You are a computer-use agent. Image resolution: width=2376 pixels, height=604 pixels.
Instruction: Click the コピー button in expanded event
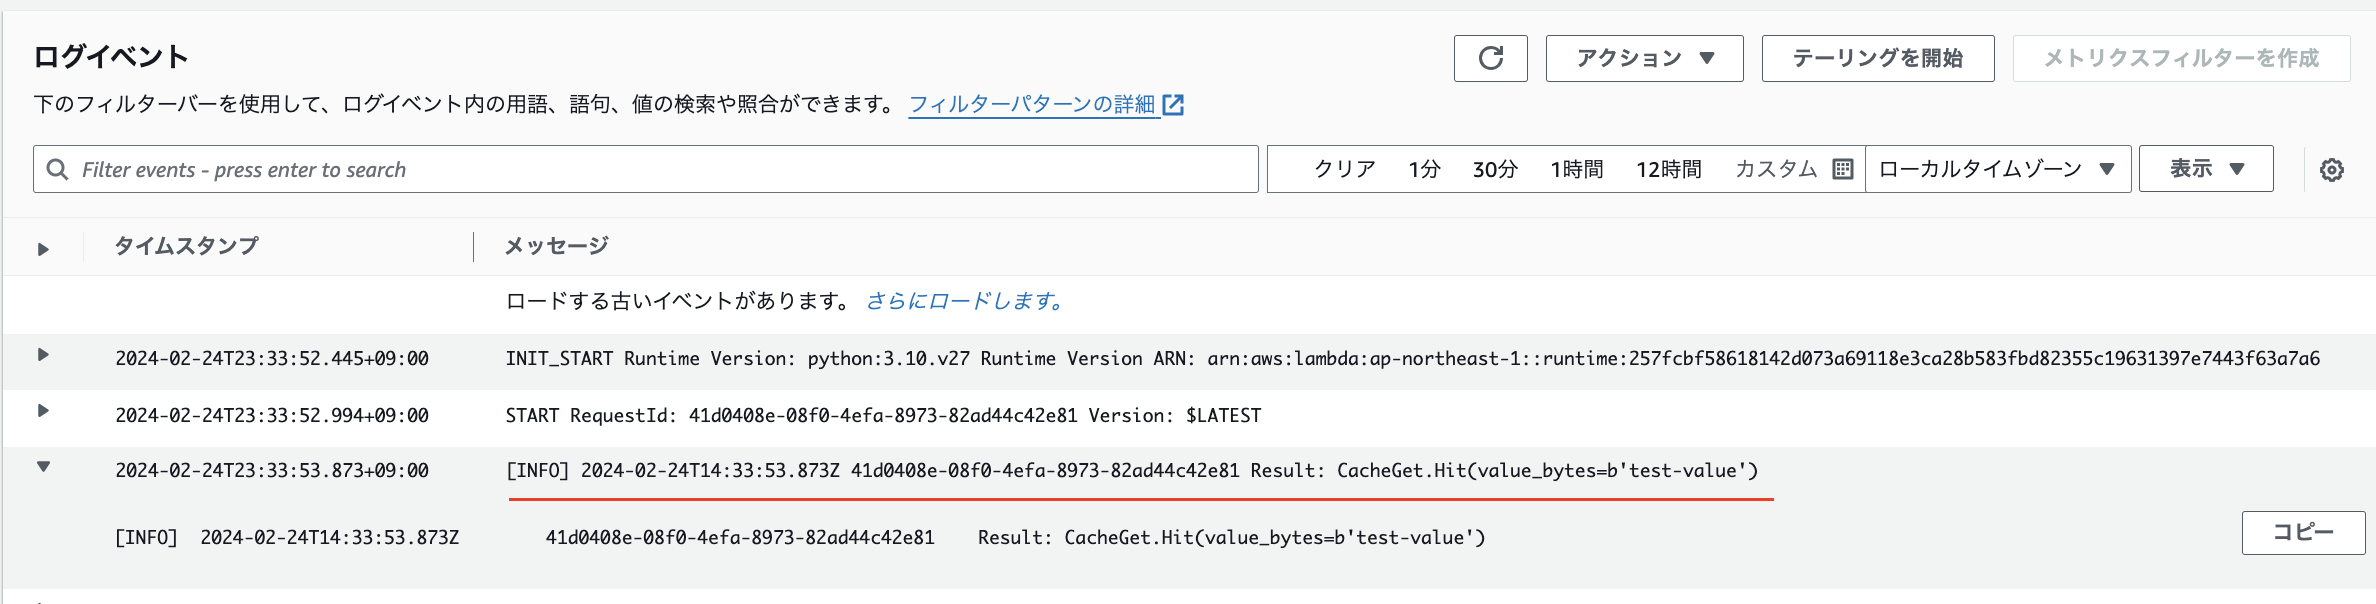click(x=2303, y=532)
